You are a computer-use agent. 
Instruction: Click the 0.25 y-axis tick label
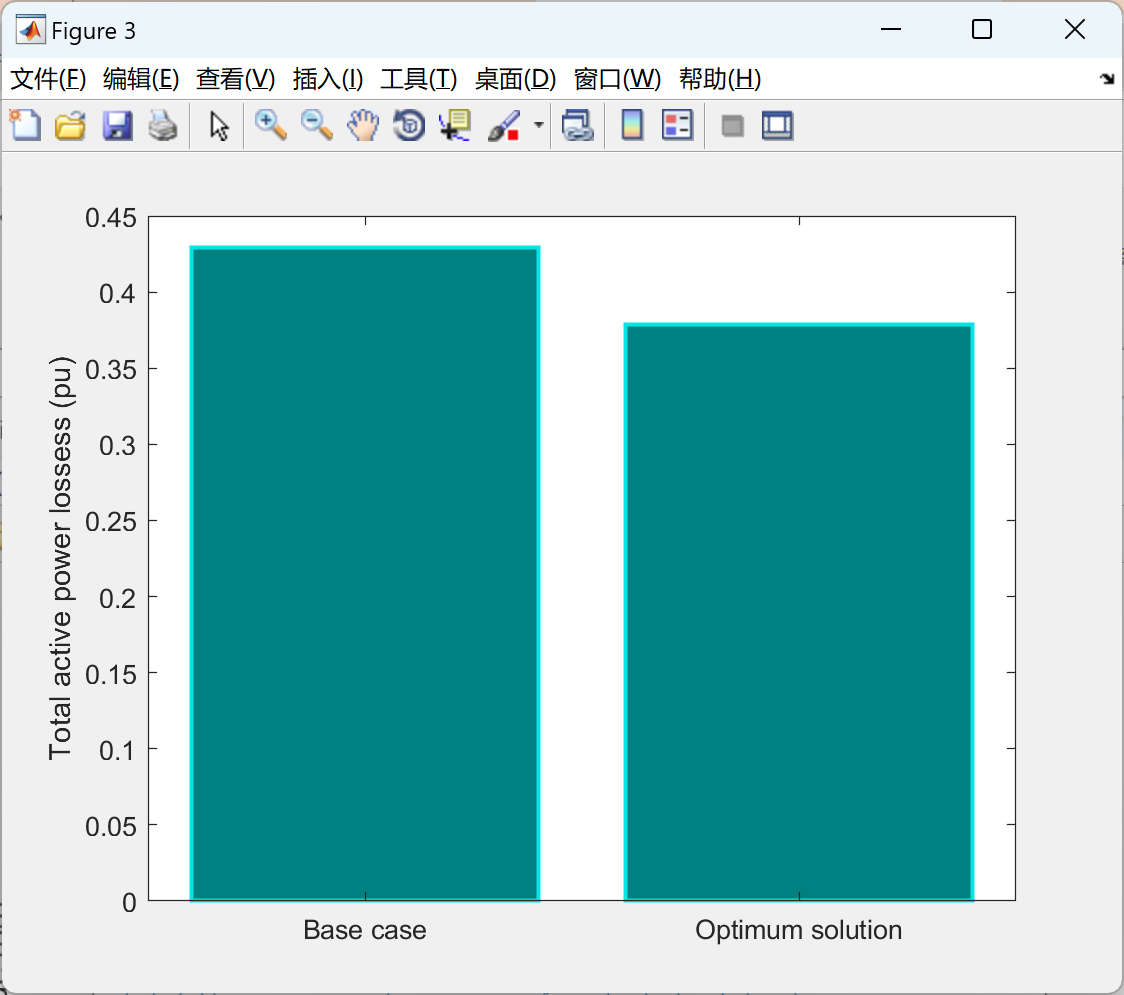click(111, 521)
